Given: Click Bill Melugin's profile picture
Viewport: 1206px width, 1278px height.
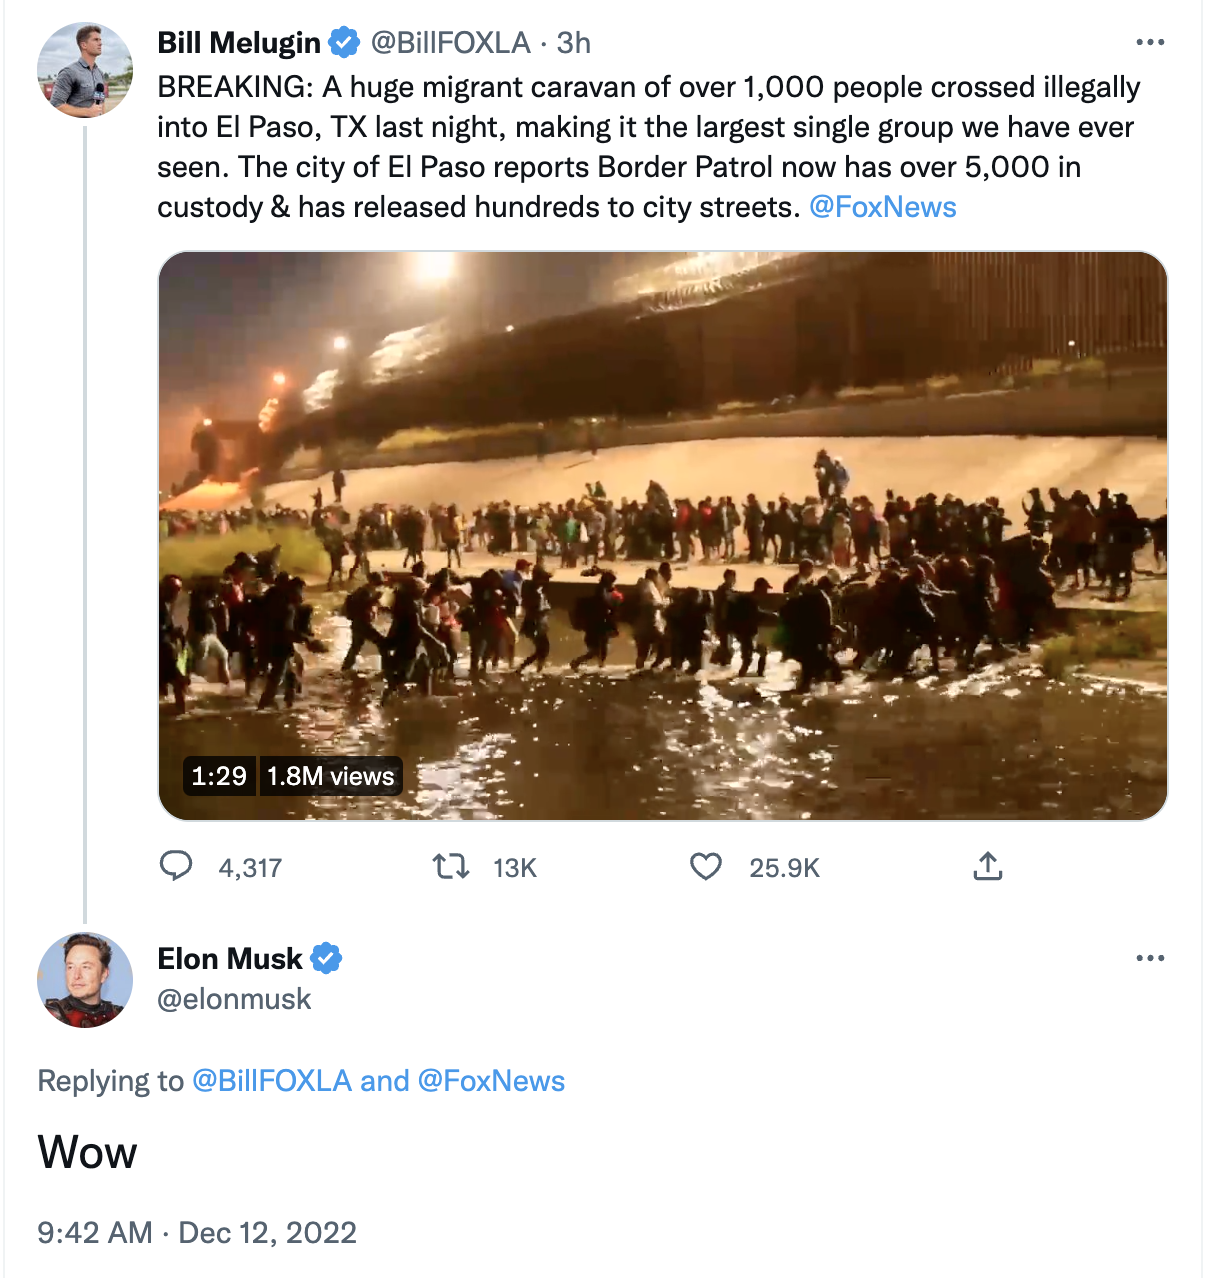Looking at the screenshot, I should 85,70.
